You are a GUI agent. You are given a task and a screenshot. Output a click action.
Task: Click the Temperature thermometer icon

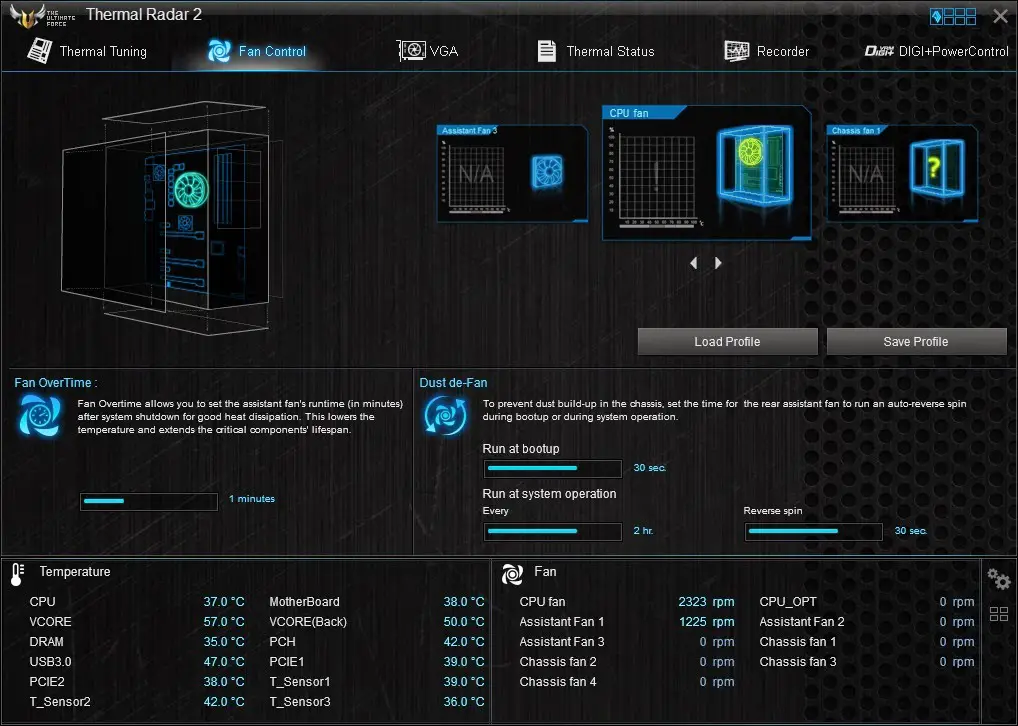(x=18, y=574)
